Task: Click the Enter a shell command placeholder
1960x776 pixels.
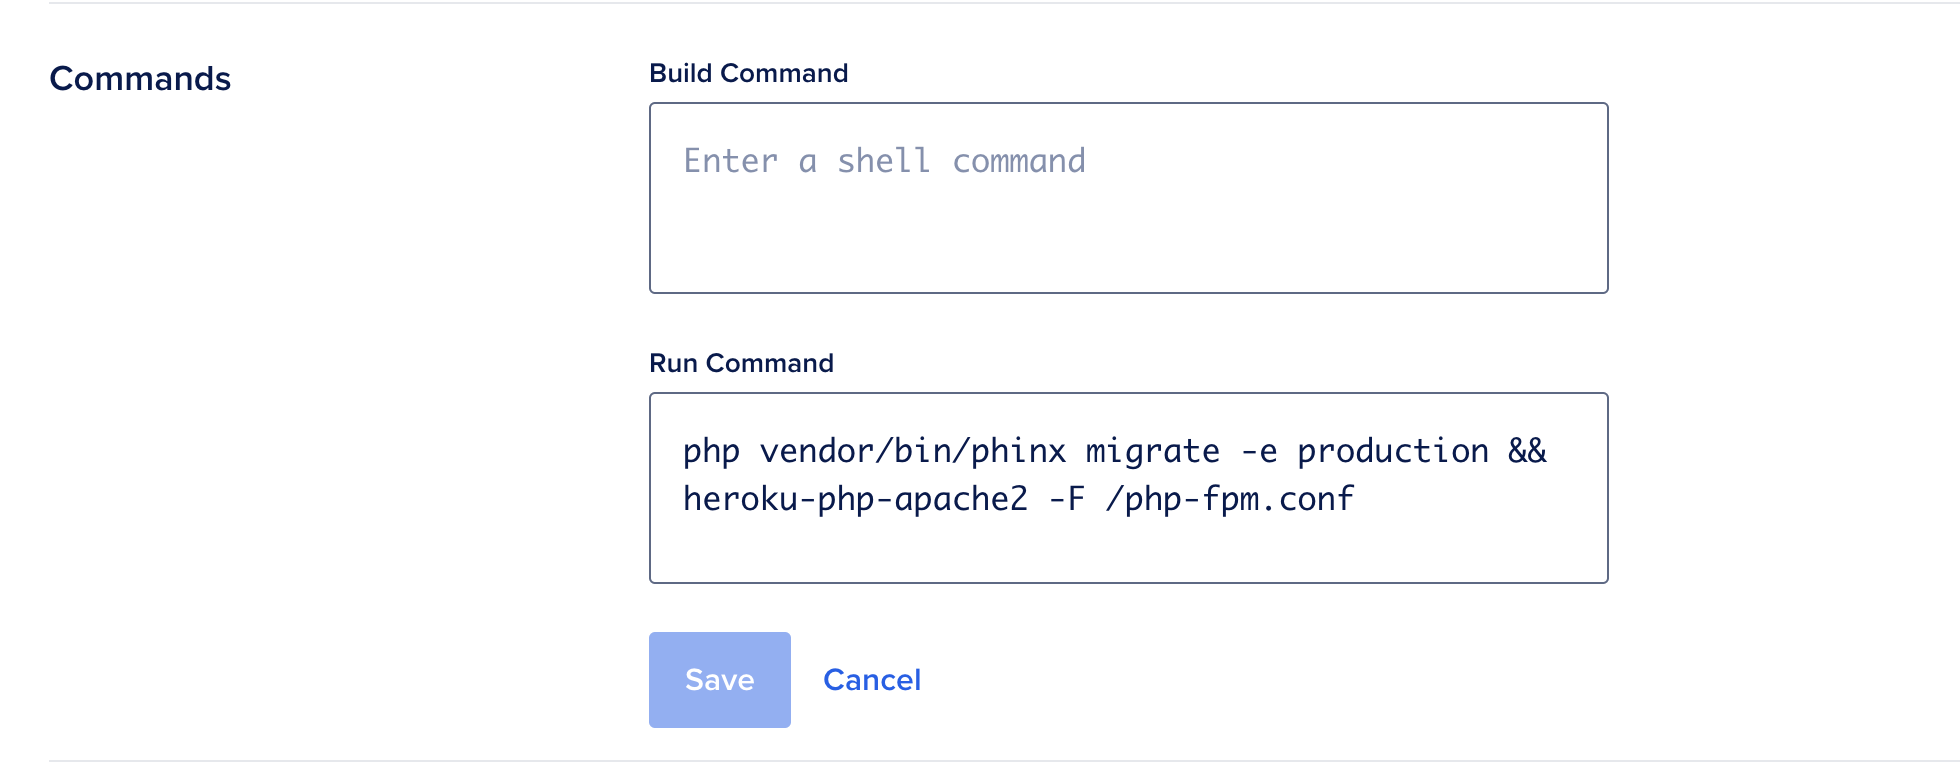Action: coord(883,160)
